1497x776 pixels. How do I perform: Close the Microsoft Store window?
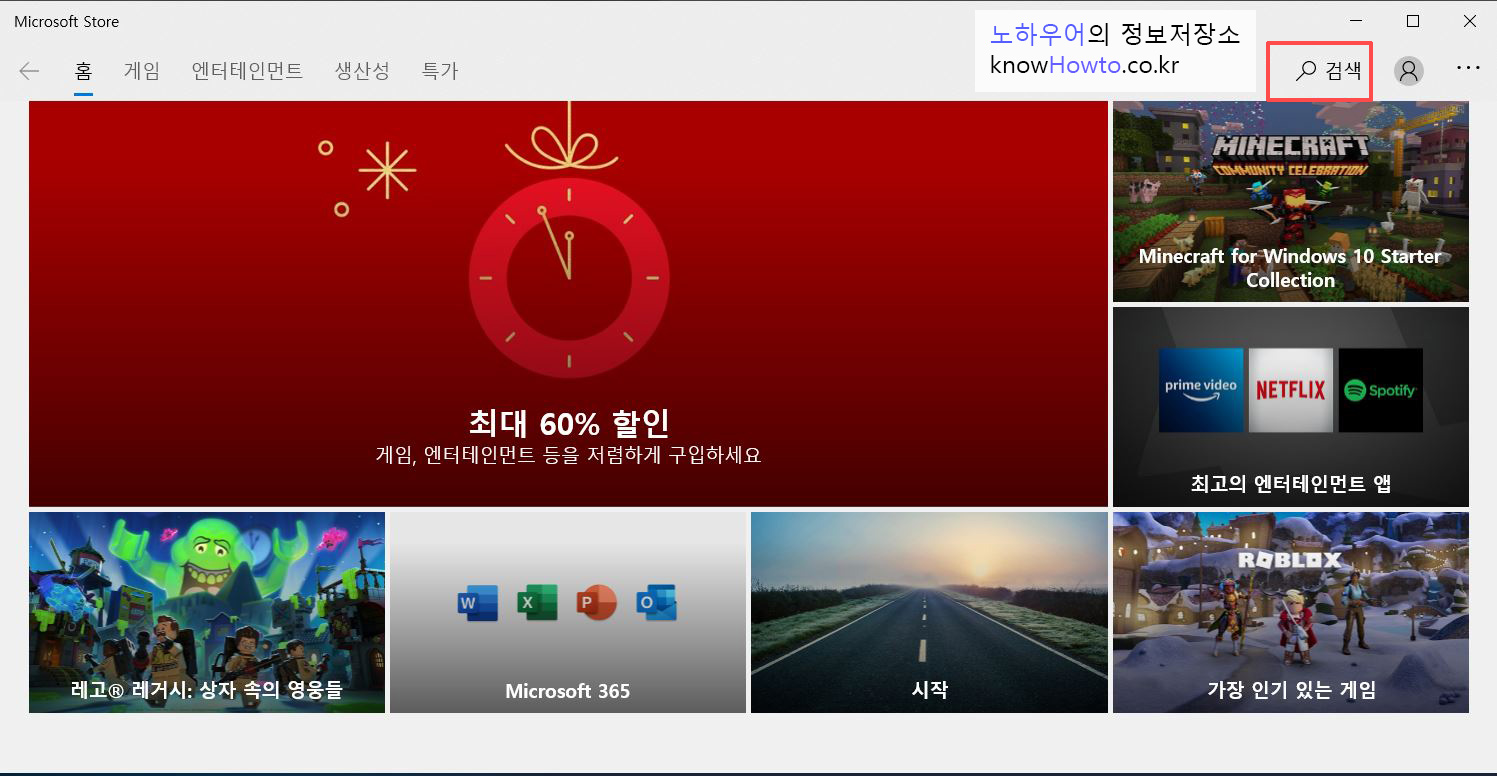1469,21
